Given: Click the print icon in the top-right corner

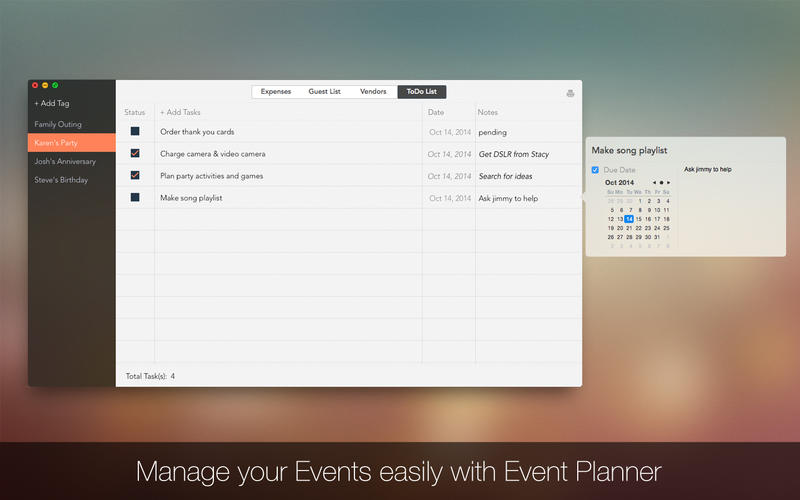Looking at the screenshot, I should 570,93.
